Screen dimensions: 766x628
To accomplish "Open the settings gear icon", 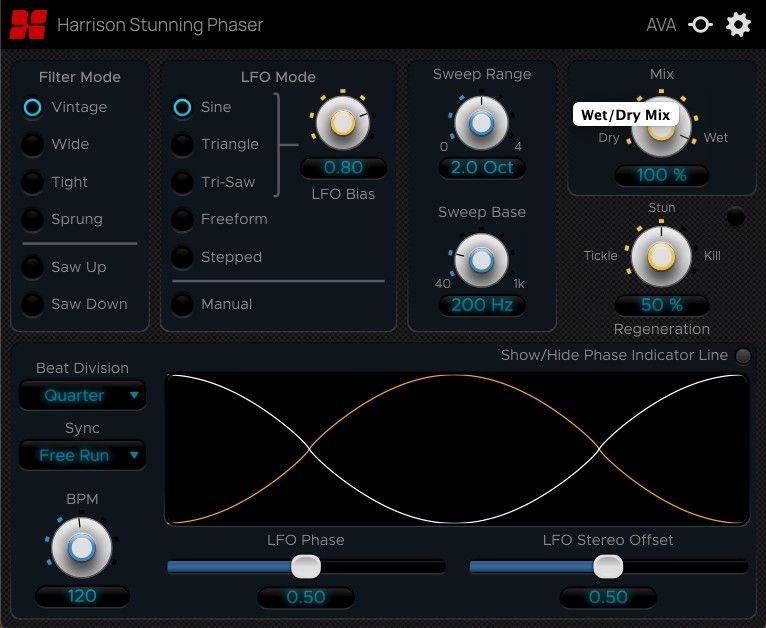I will coord(738,25).
